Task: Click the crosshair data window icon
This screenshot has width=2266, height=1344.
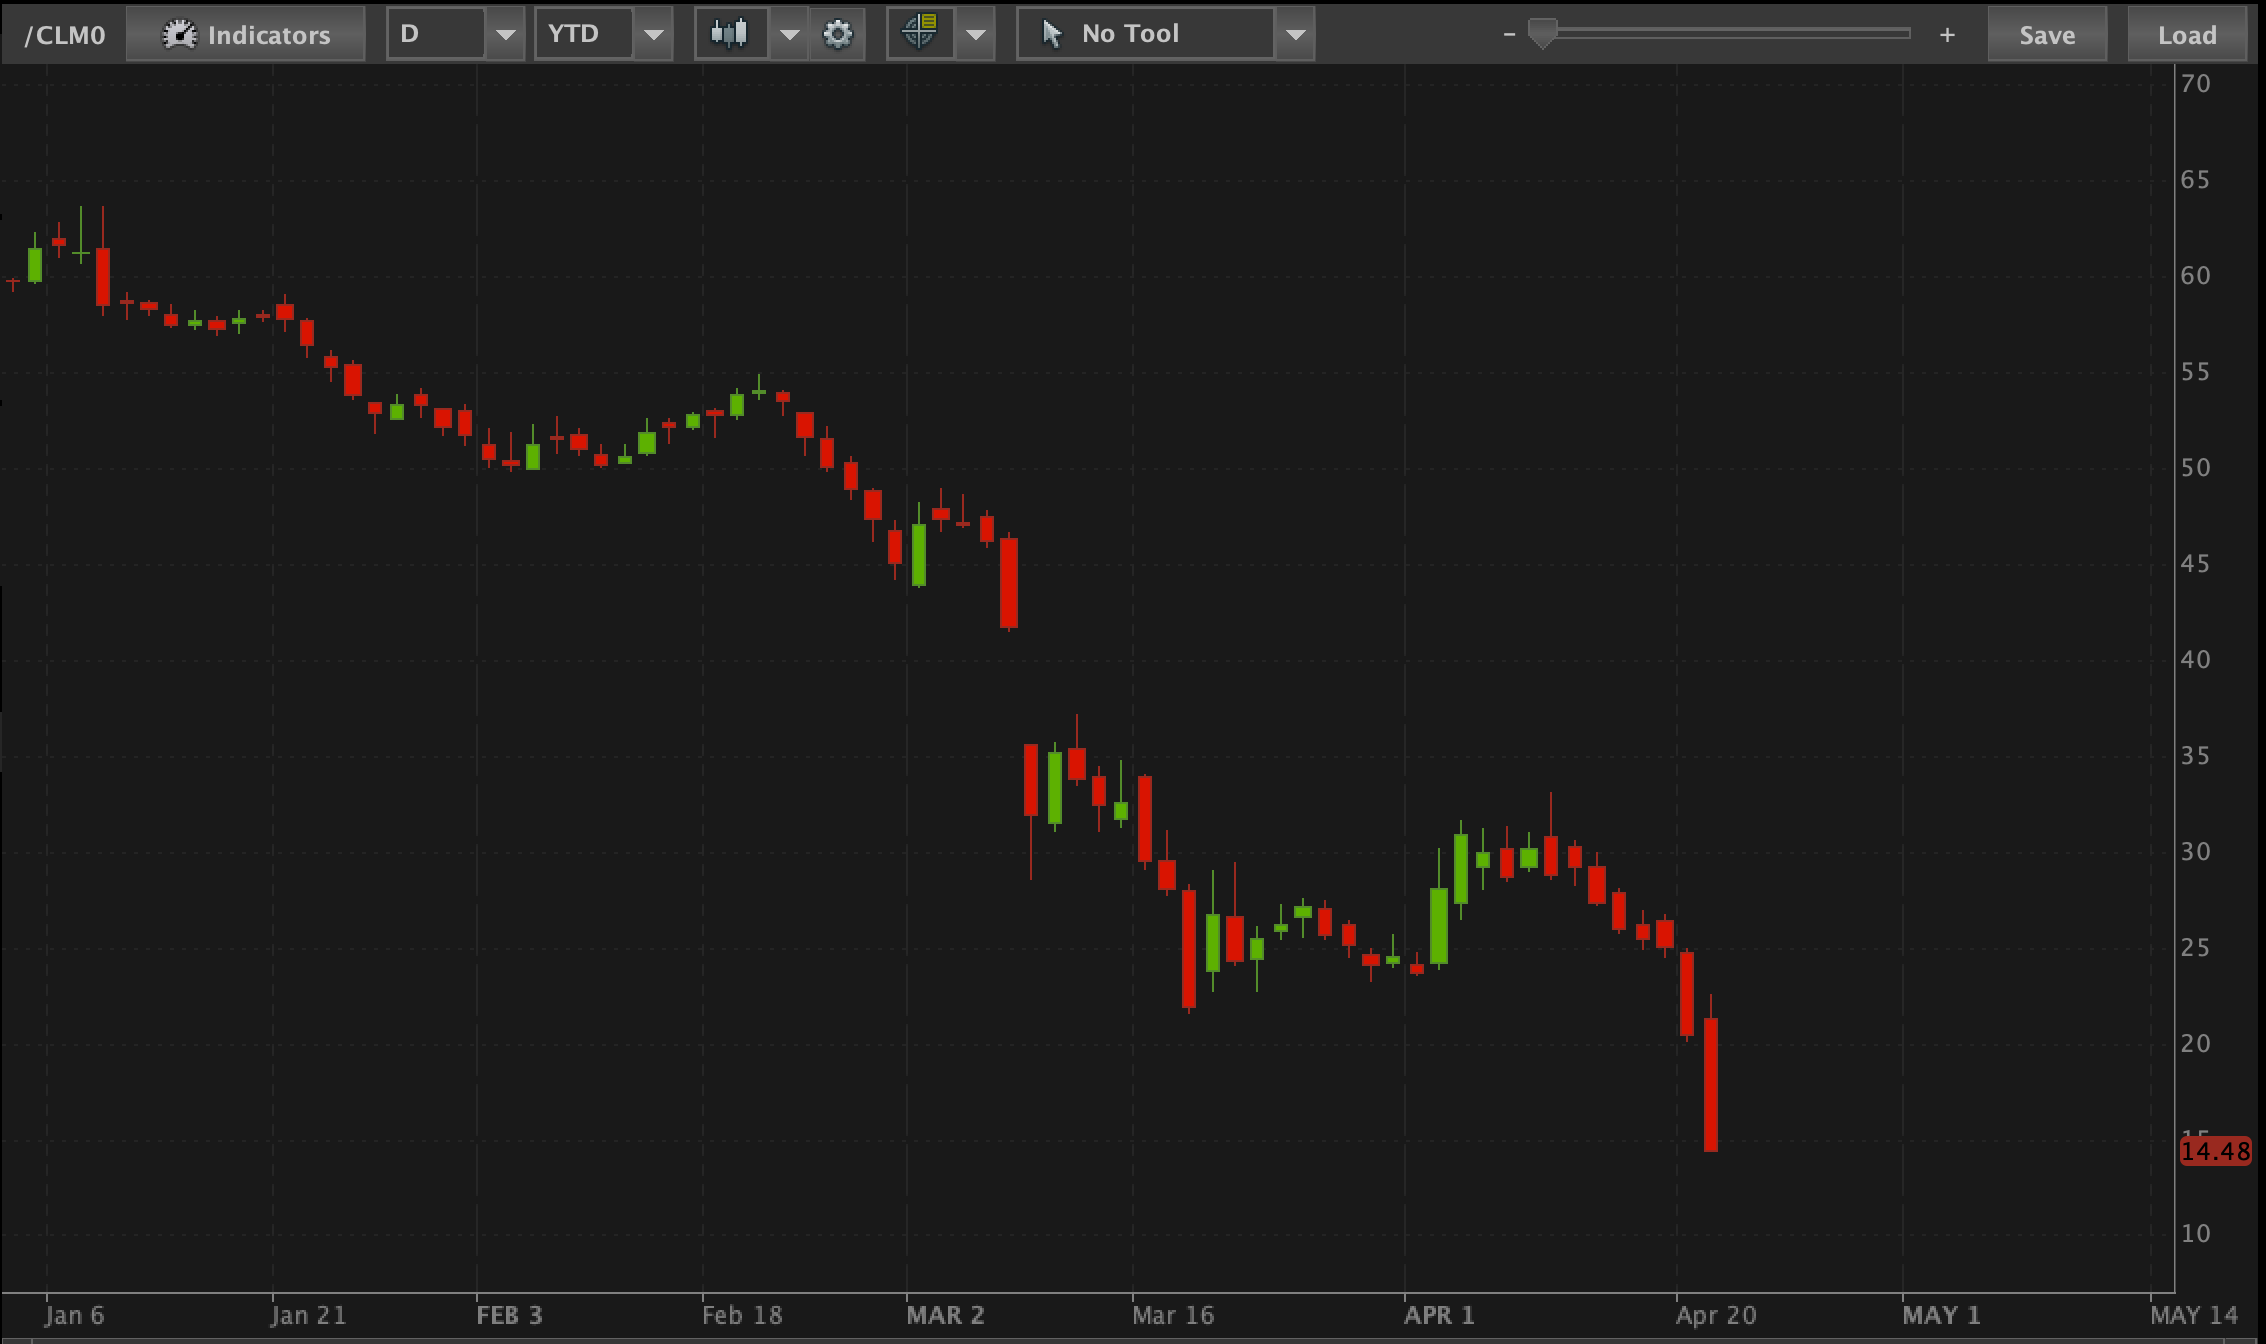Action: [x=919, y=34]
